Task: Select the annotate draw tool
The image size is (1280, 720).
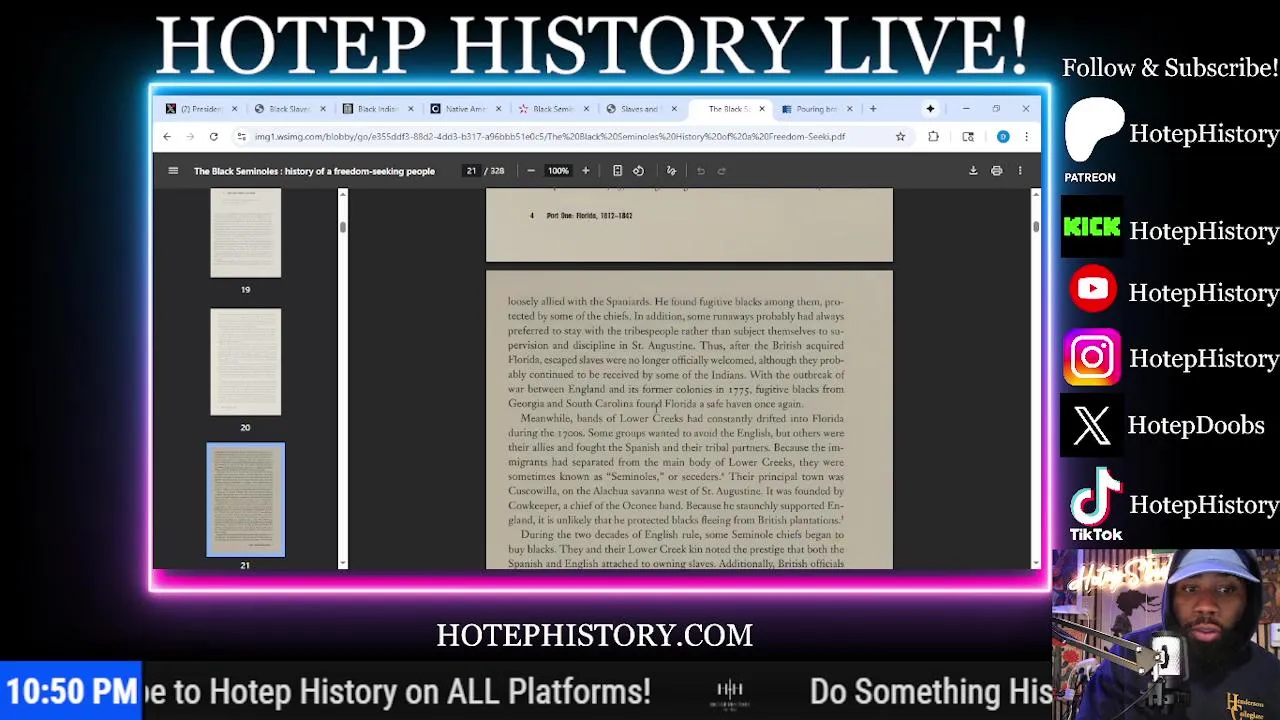Action: (x=671, y=171)
